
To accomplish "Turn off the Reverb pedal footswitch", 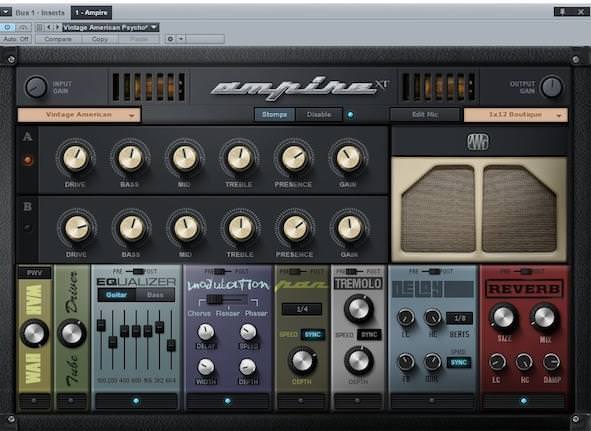I will [x=524, y=401].
